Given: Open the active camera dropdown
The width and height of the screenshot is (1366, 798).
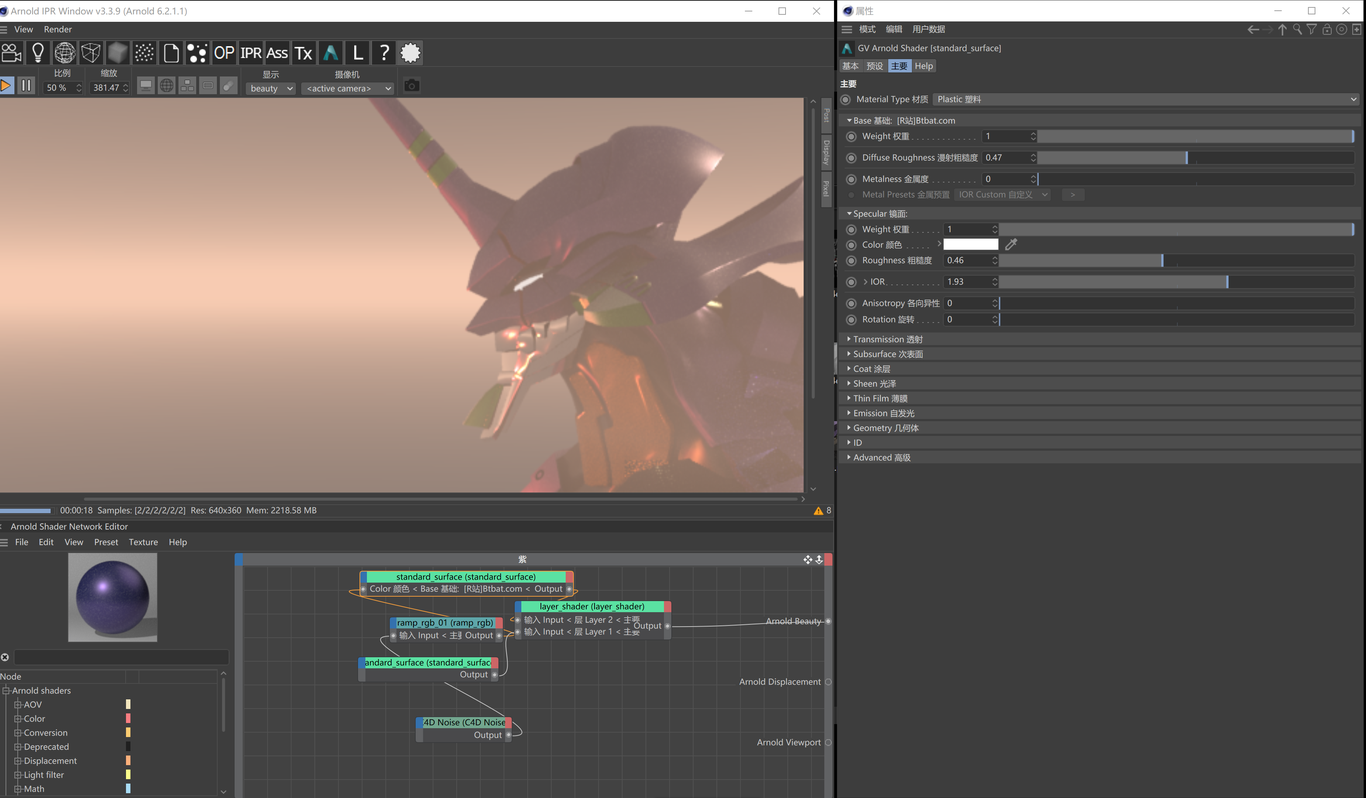Looking at the screenshot, I should click(x=348, y=88).
